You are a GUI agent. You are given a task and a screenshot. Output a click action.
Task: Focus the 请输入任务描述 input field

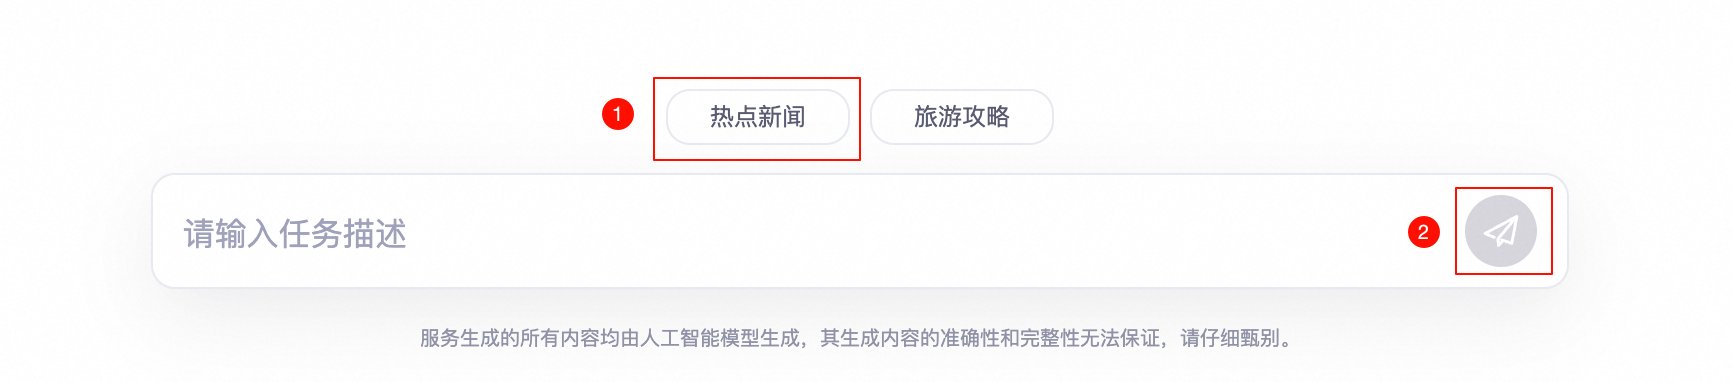[860, 232]
